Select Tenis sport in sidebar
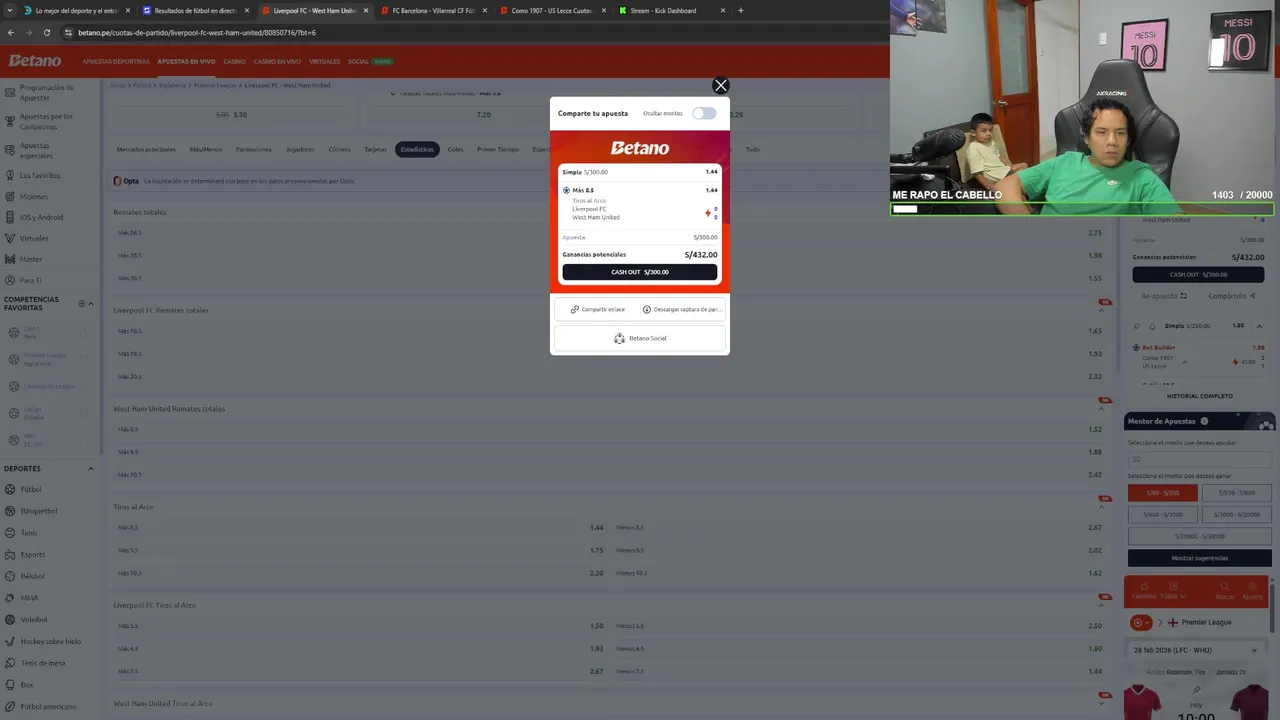 pyautogui.click(x=29, y=533)
